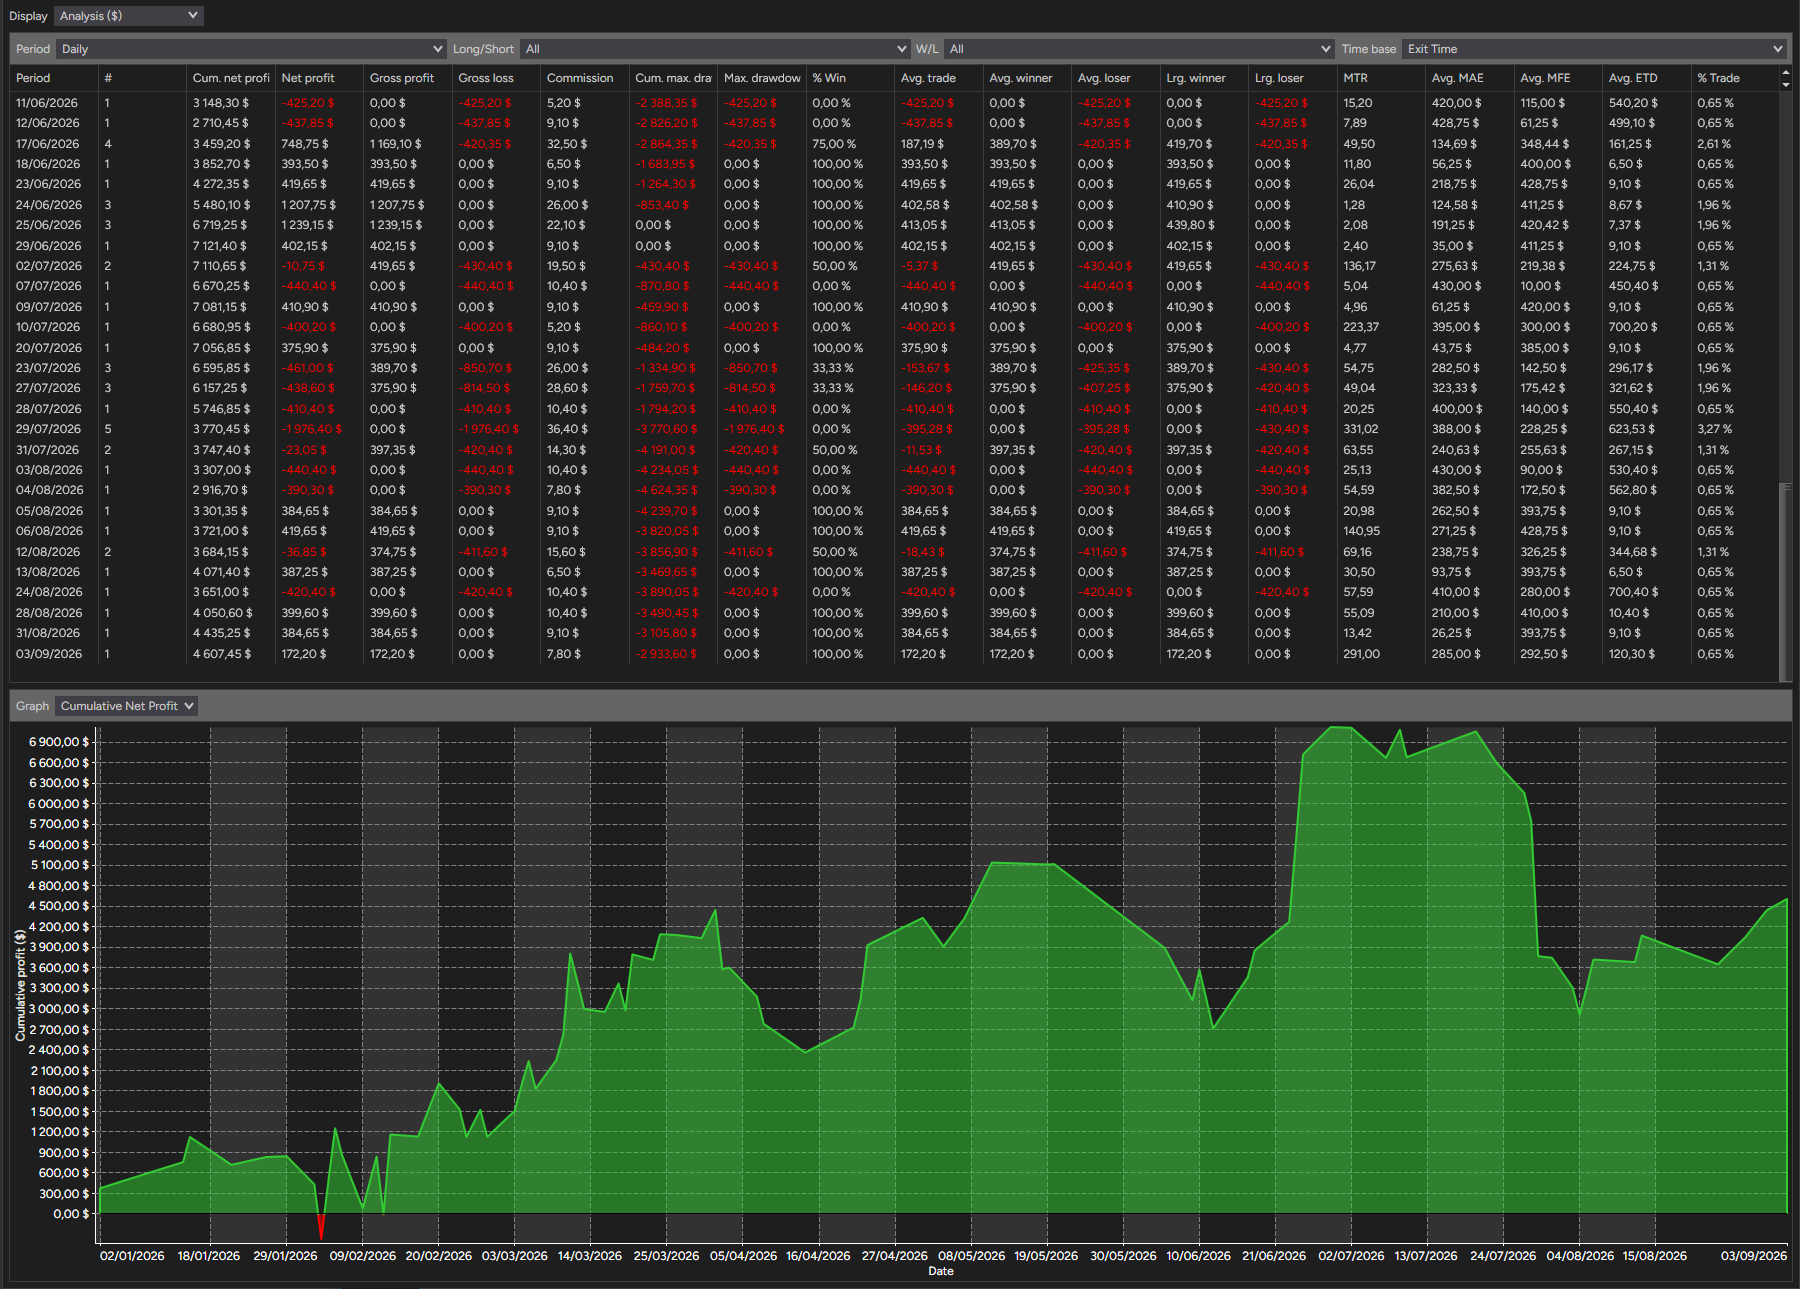Viewport: 1800px width, 1289px height.
Task: Select the 17/06/2026 period row
Action: click(x=895, y=144)
